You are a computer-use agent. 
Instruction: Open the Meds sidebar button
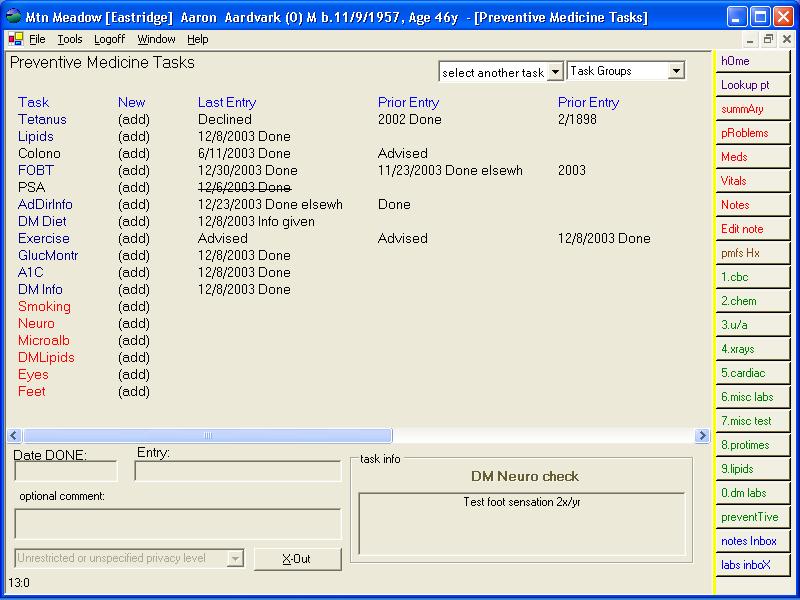click(x=754, y=157)
